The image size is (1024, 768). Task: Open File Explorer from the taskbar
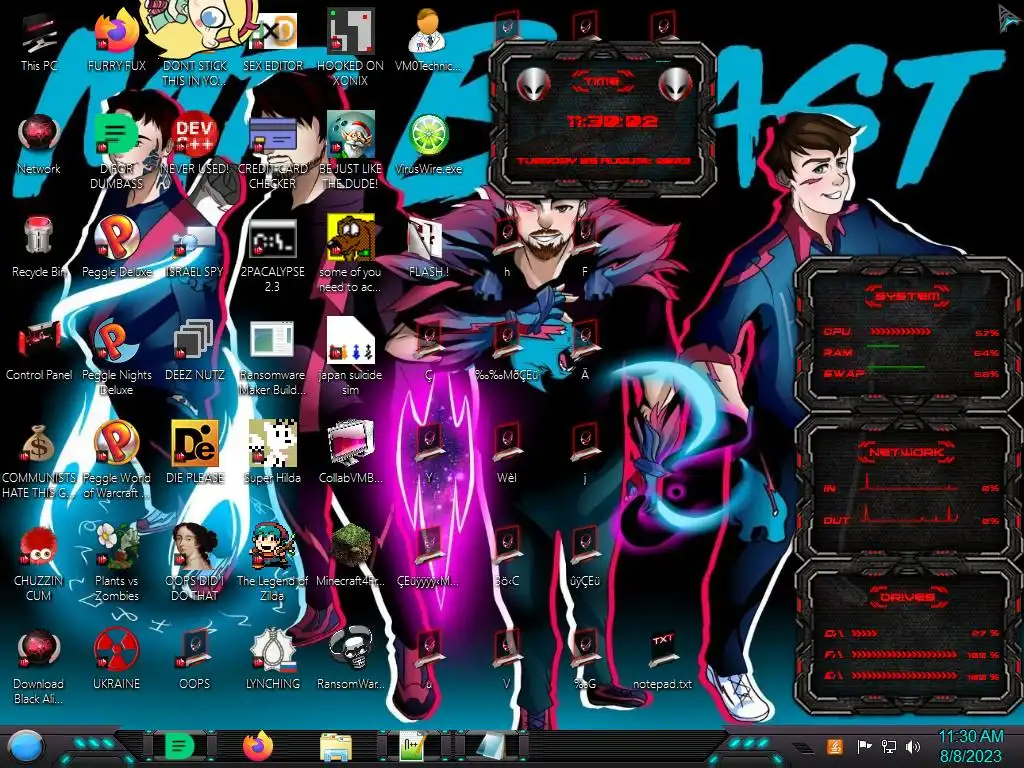[336, 747]
